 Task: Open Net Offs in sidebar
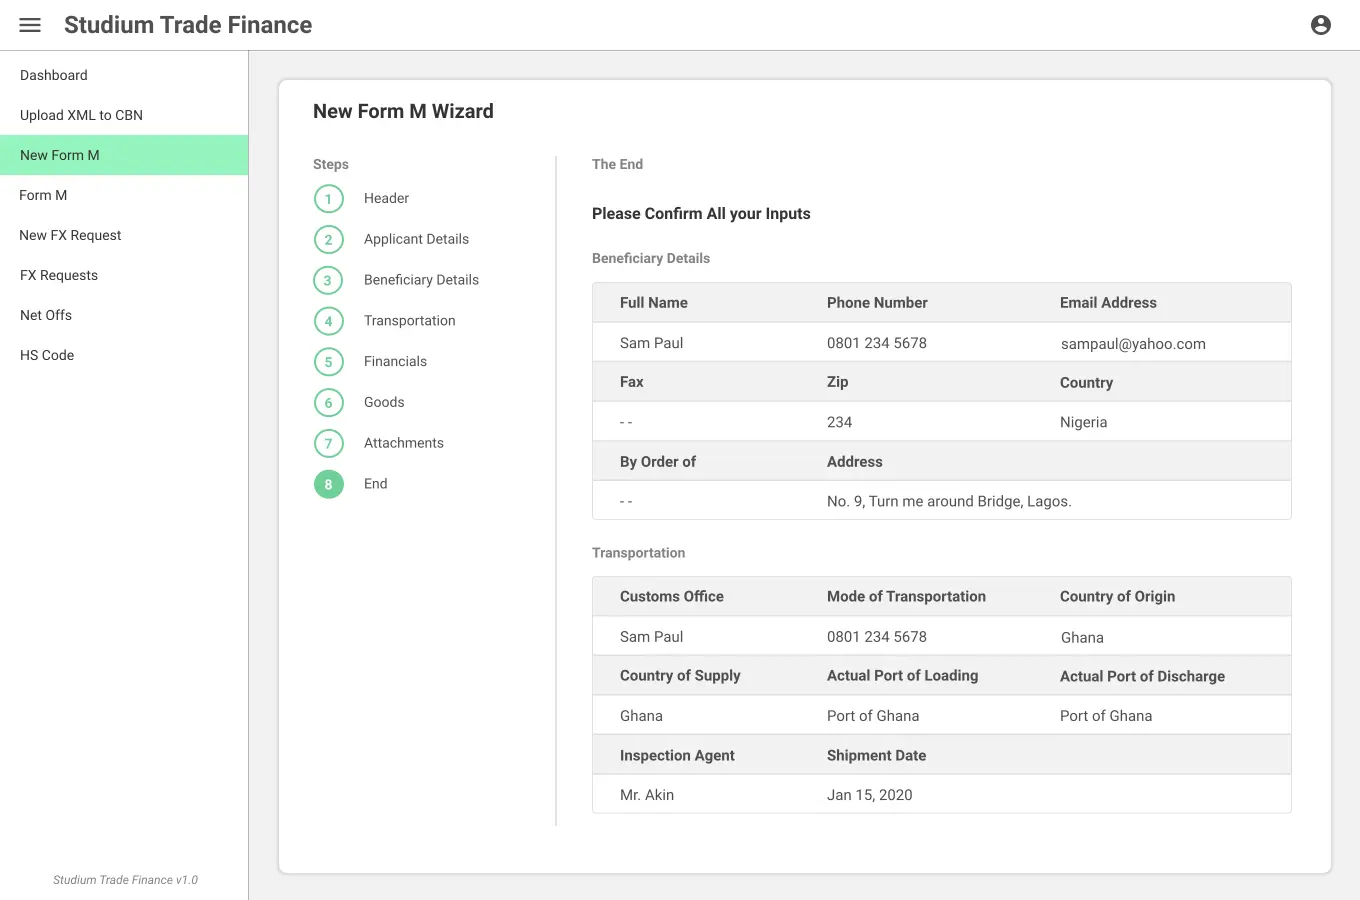click(x=124, y=315)
